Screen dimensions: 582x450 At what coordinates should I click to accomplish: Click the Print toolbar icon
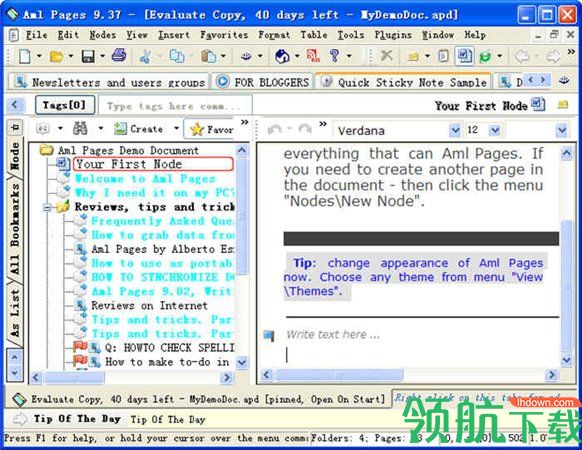pos(119,55)
